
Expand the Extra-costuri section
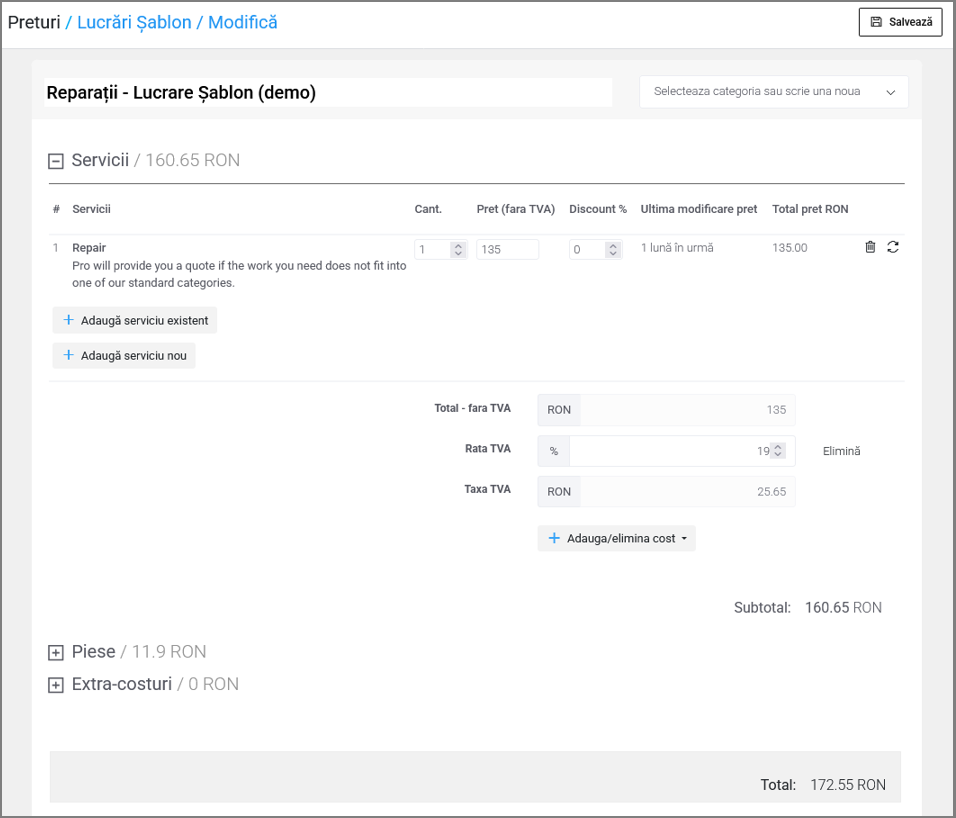[x=56, y=686]
